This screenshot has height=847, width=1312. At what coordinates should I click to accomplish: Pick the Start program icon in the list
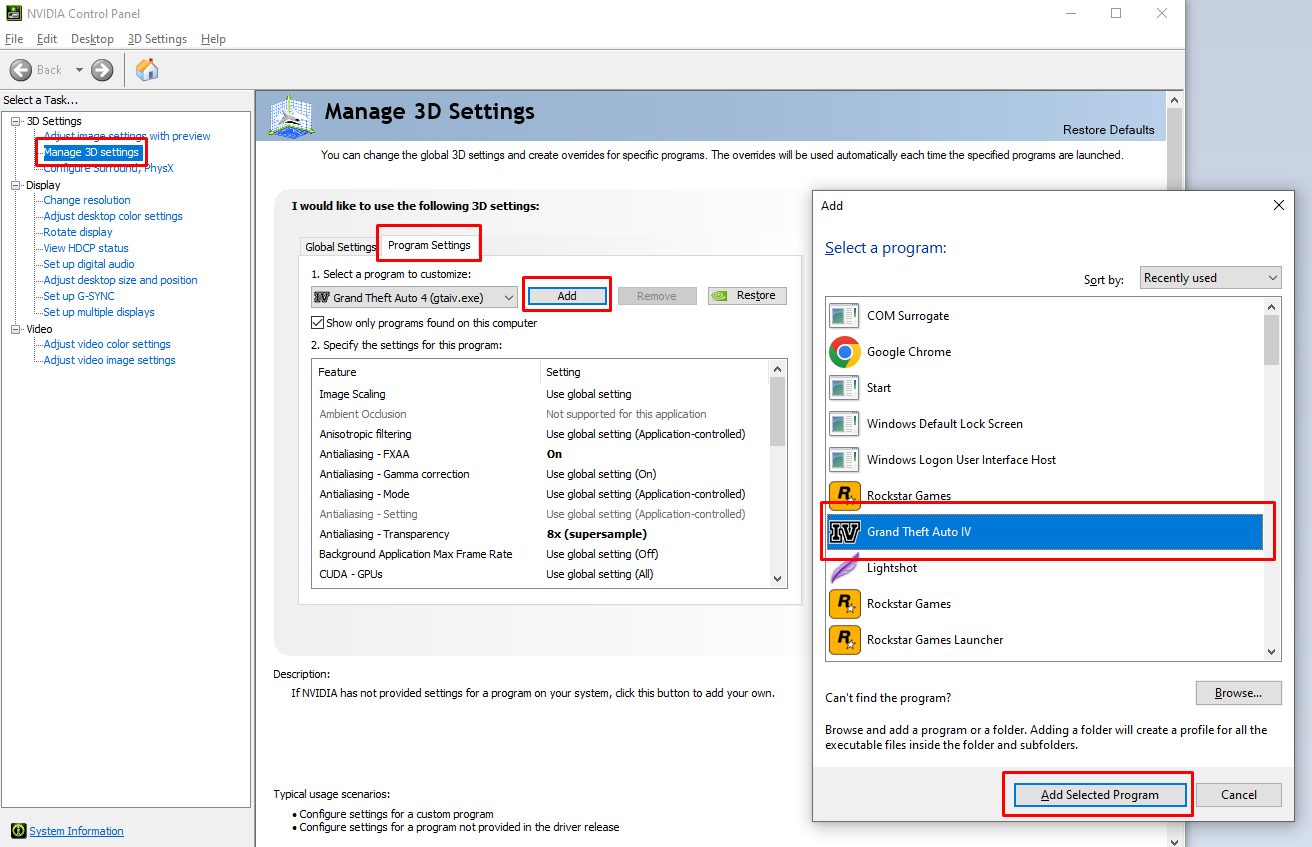[x=844, y=388]
